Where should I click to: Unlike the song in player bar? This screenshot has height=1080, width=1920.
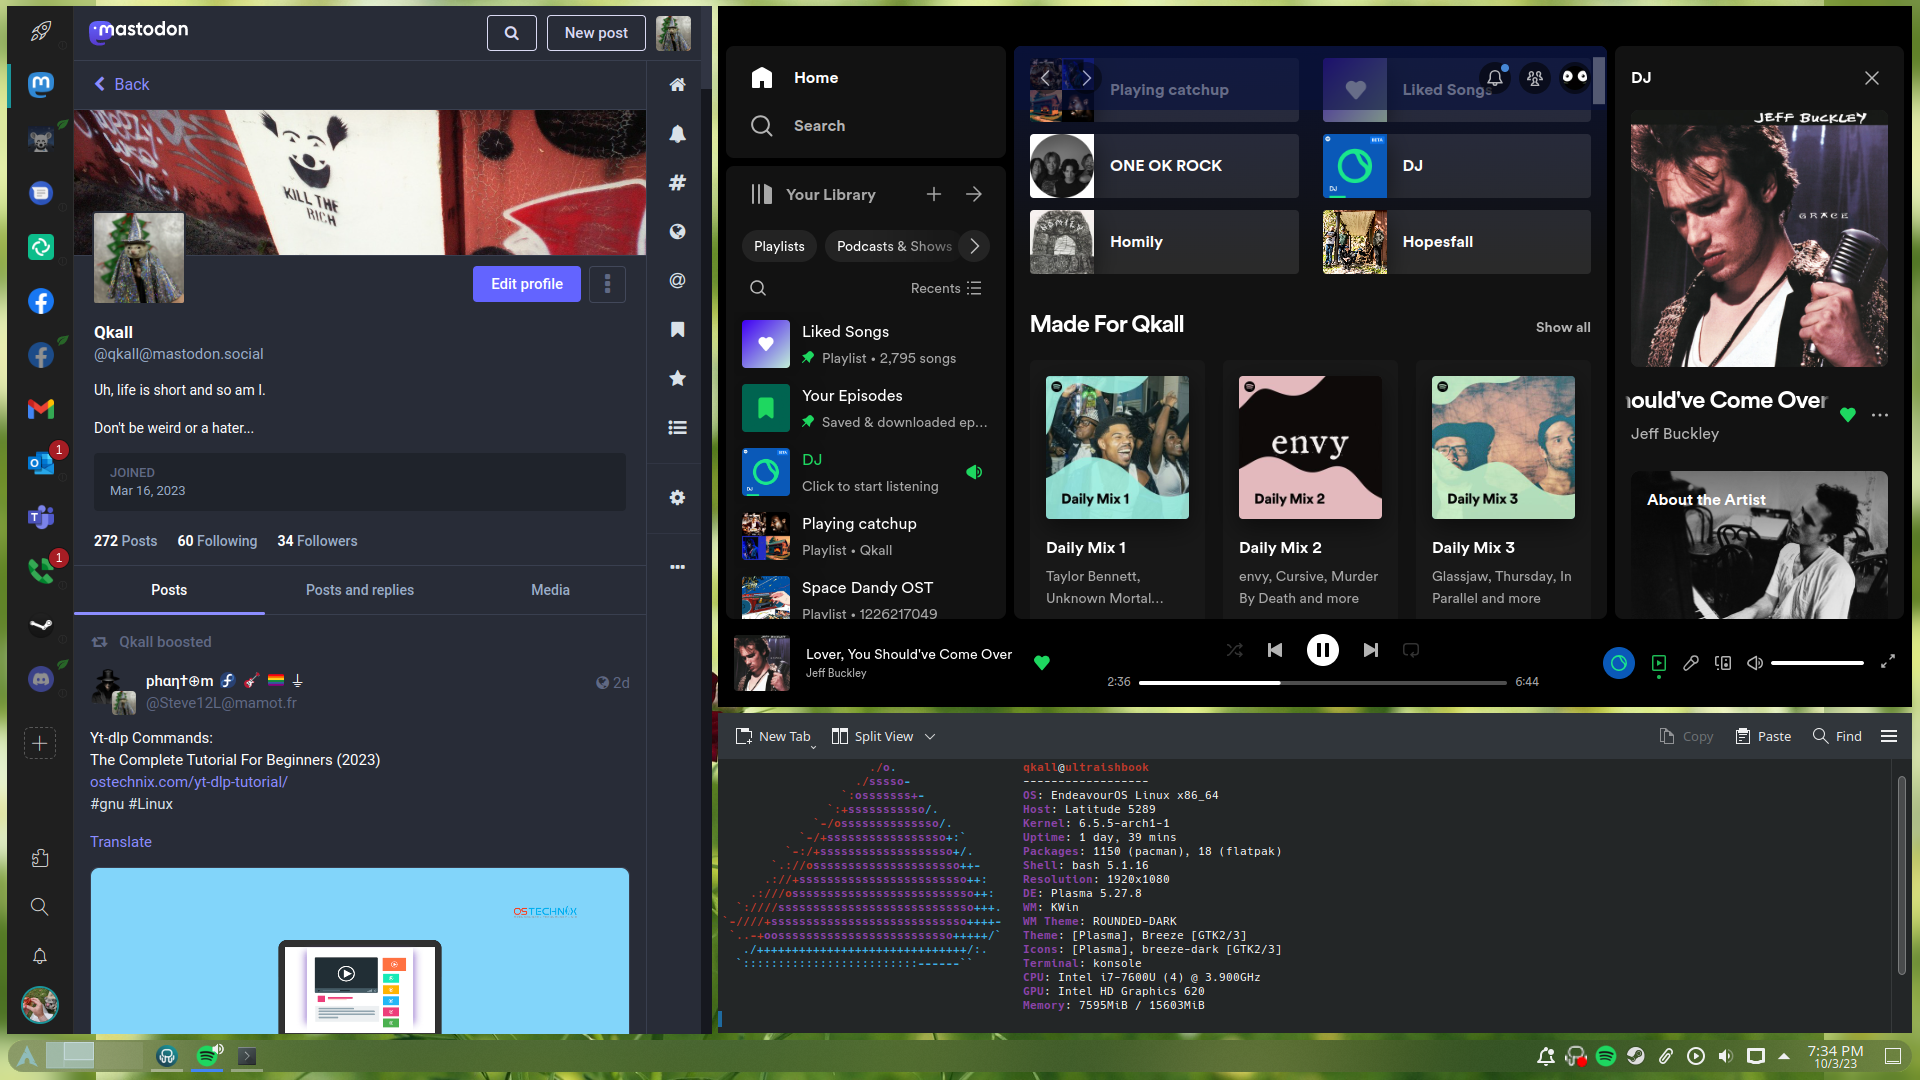coord(1041,662)
